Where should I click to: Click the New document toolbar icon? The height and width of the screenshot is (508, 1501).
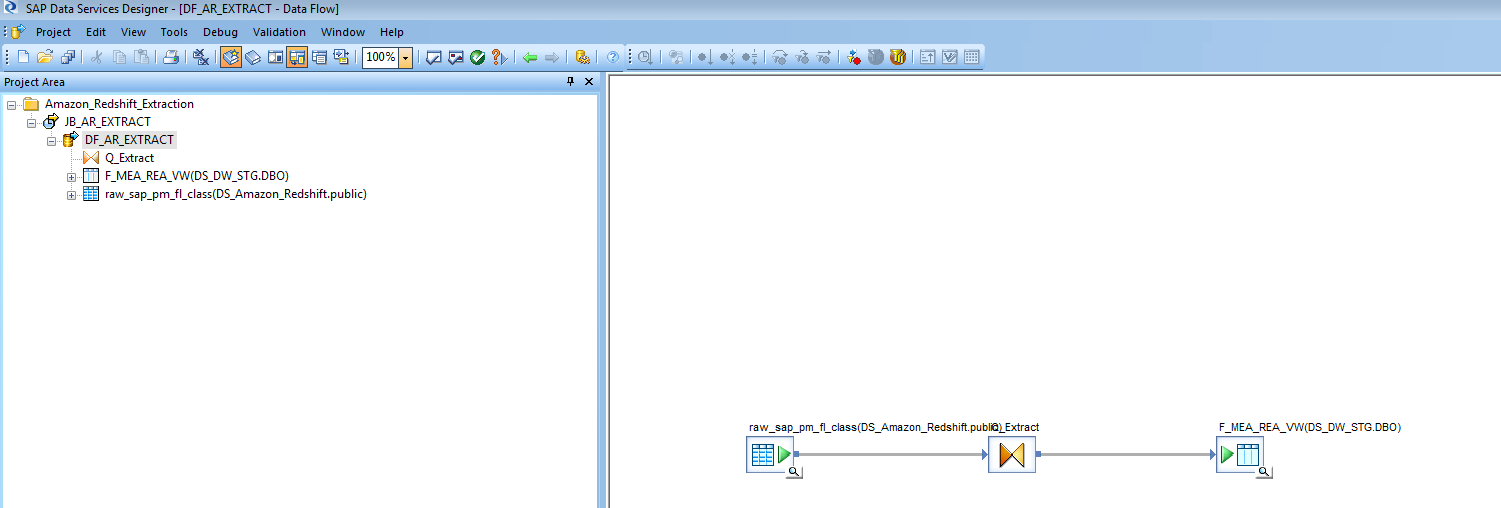(24, 58)
